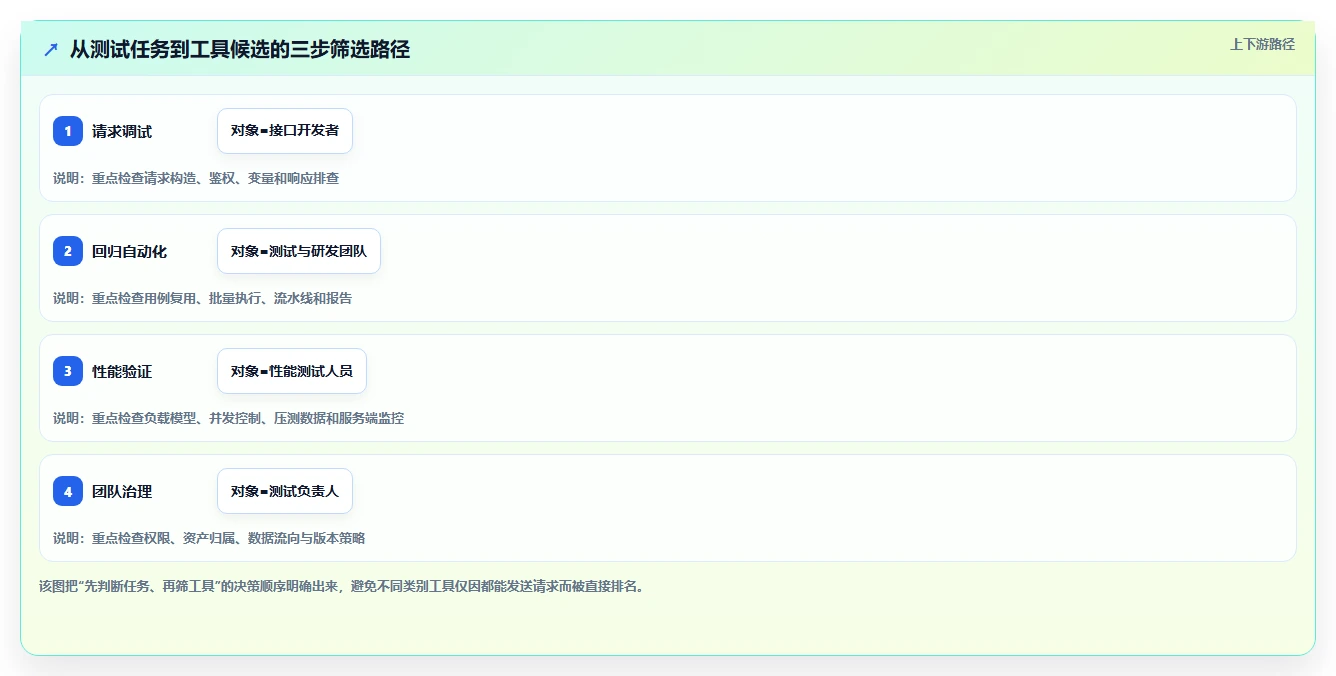Select the 对象=接口开发者 chip
The height and width of the screenshot is (676, 1336).
click(285, 131)
